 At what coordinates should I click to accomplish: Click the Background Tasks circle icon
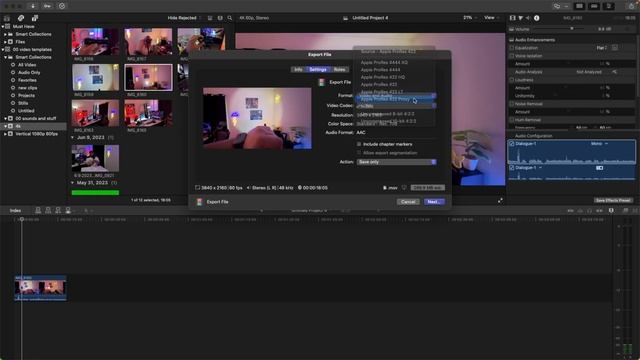(x=62, y=6)
